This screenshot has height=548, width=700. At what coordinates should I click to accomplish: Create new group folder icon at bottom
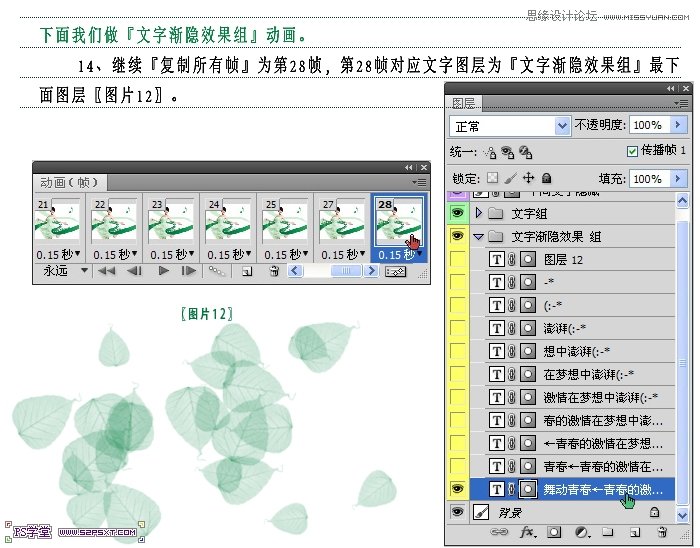pos(607,532)
